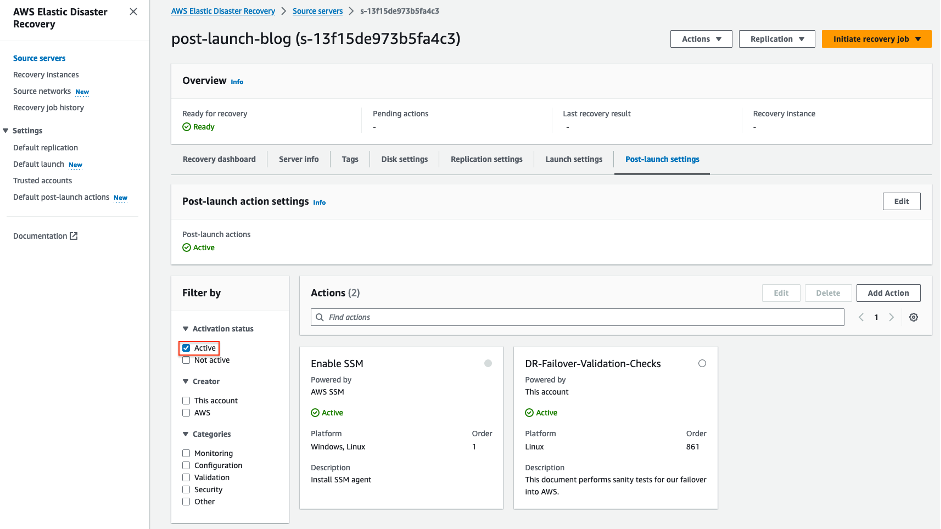Select the DR-Failover-Validation-Checks radio button
The height and width of the screenshot is (529, 941).
coord(702,363)
